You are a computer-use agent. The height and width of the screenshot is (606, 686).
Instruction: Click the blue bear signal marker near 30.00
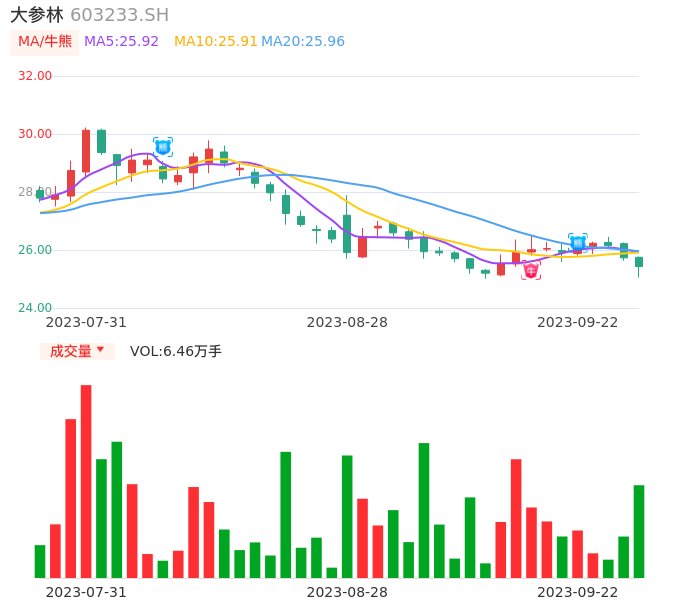click(163, 147)
